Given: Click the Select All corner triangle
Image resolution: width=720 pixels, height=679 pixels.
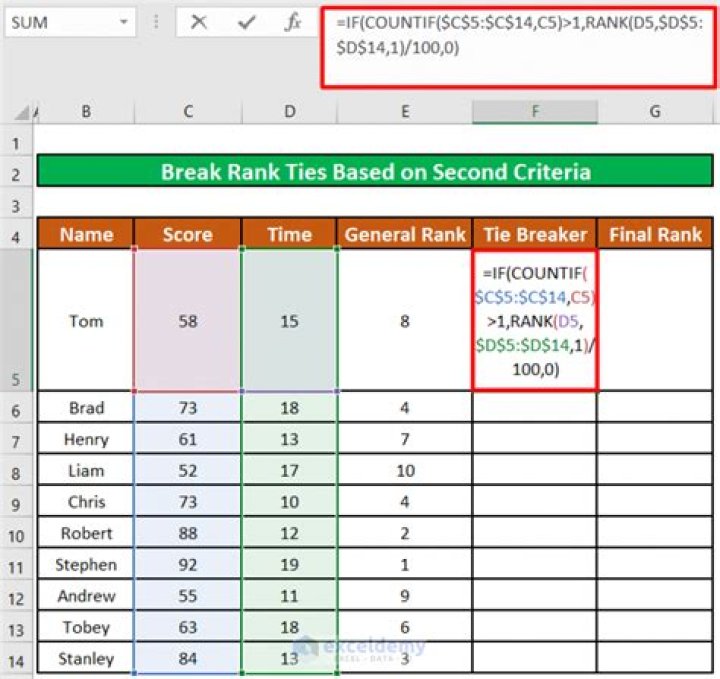Looking at the screenshot, I should [22, 112].
